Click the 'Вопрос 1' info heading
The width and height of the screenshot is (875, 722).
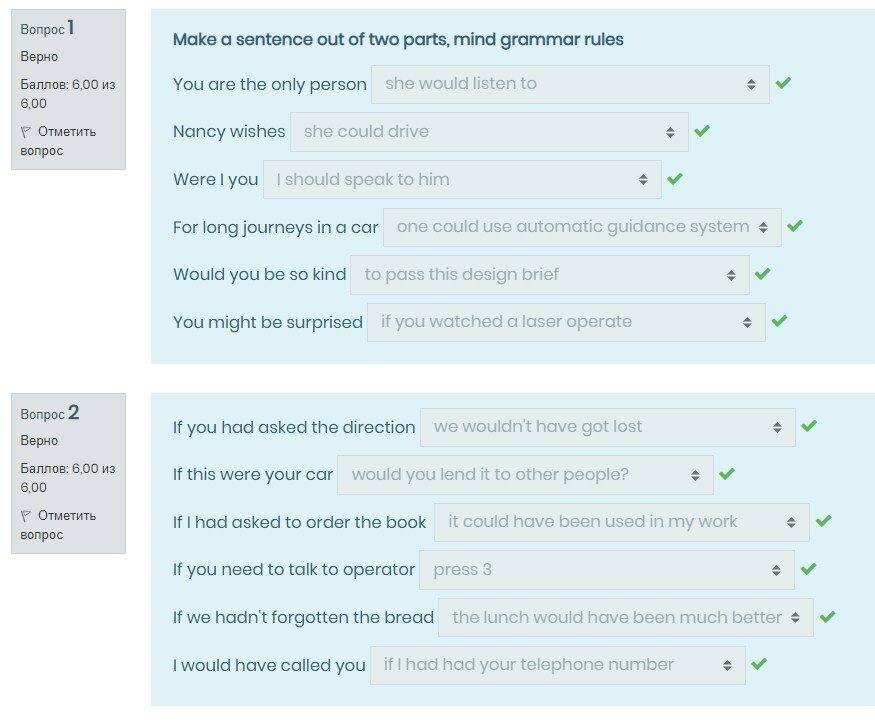(x=47, y=29)
